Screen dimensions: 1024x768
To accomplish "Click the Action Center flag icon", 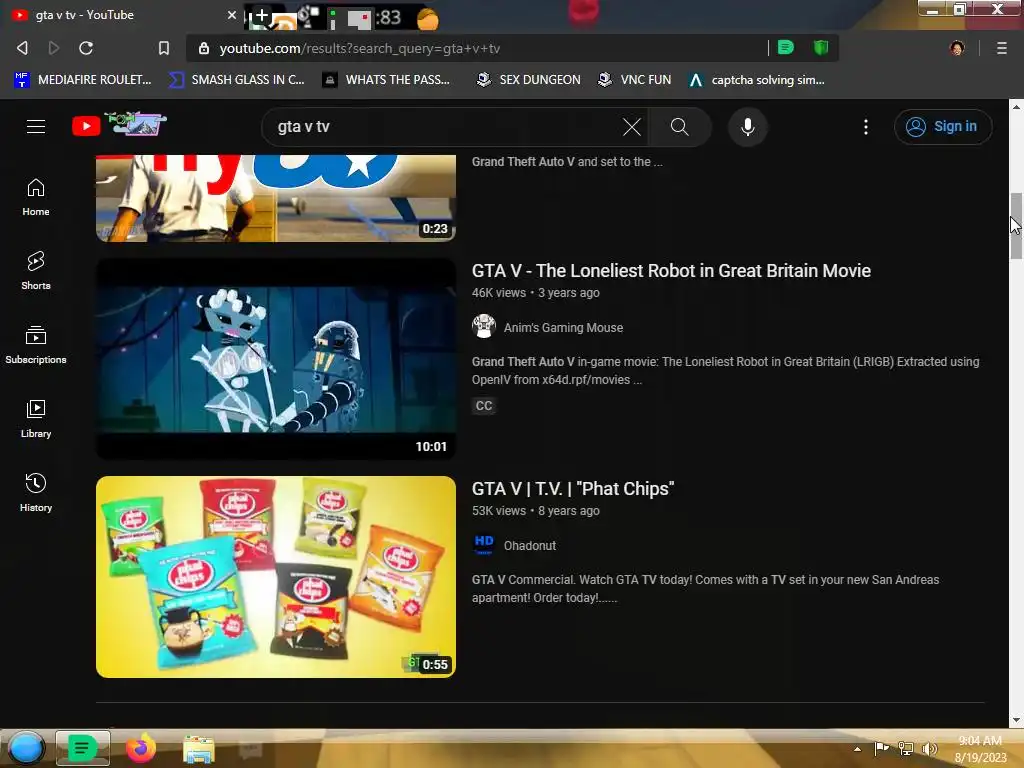I will (882, 748).
